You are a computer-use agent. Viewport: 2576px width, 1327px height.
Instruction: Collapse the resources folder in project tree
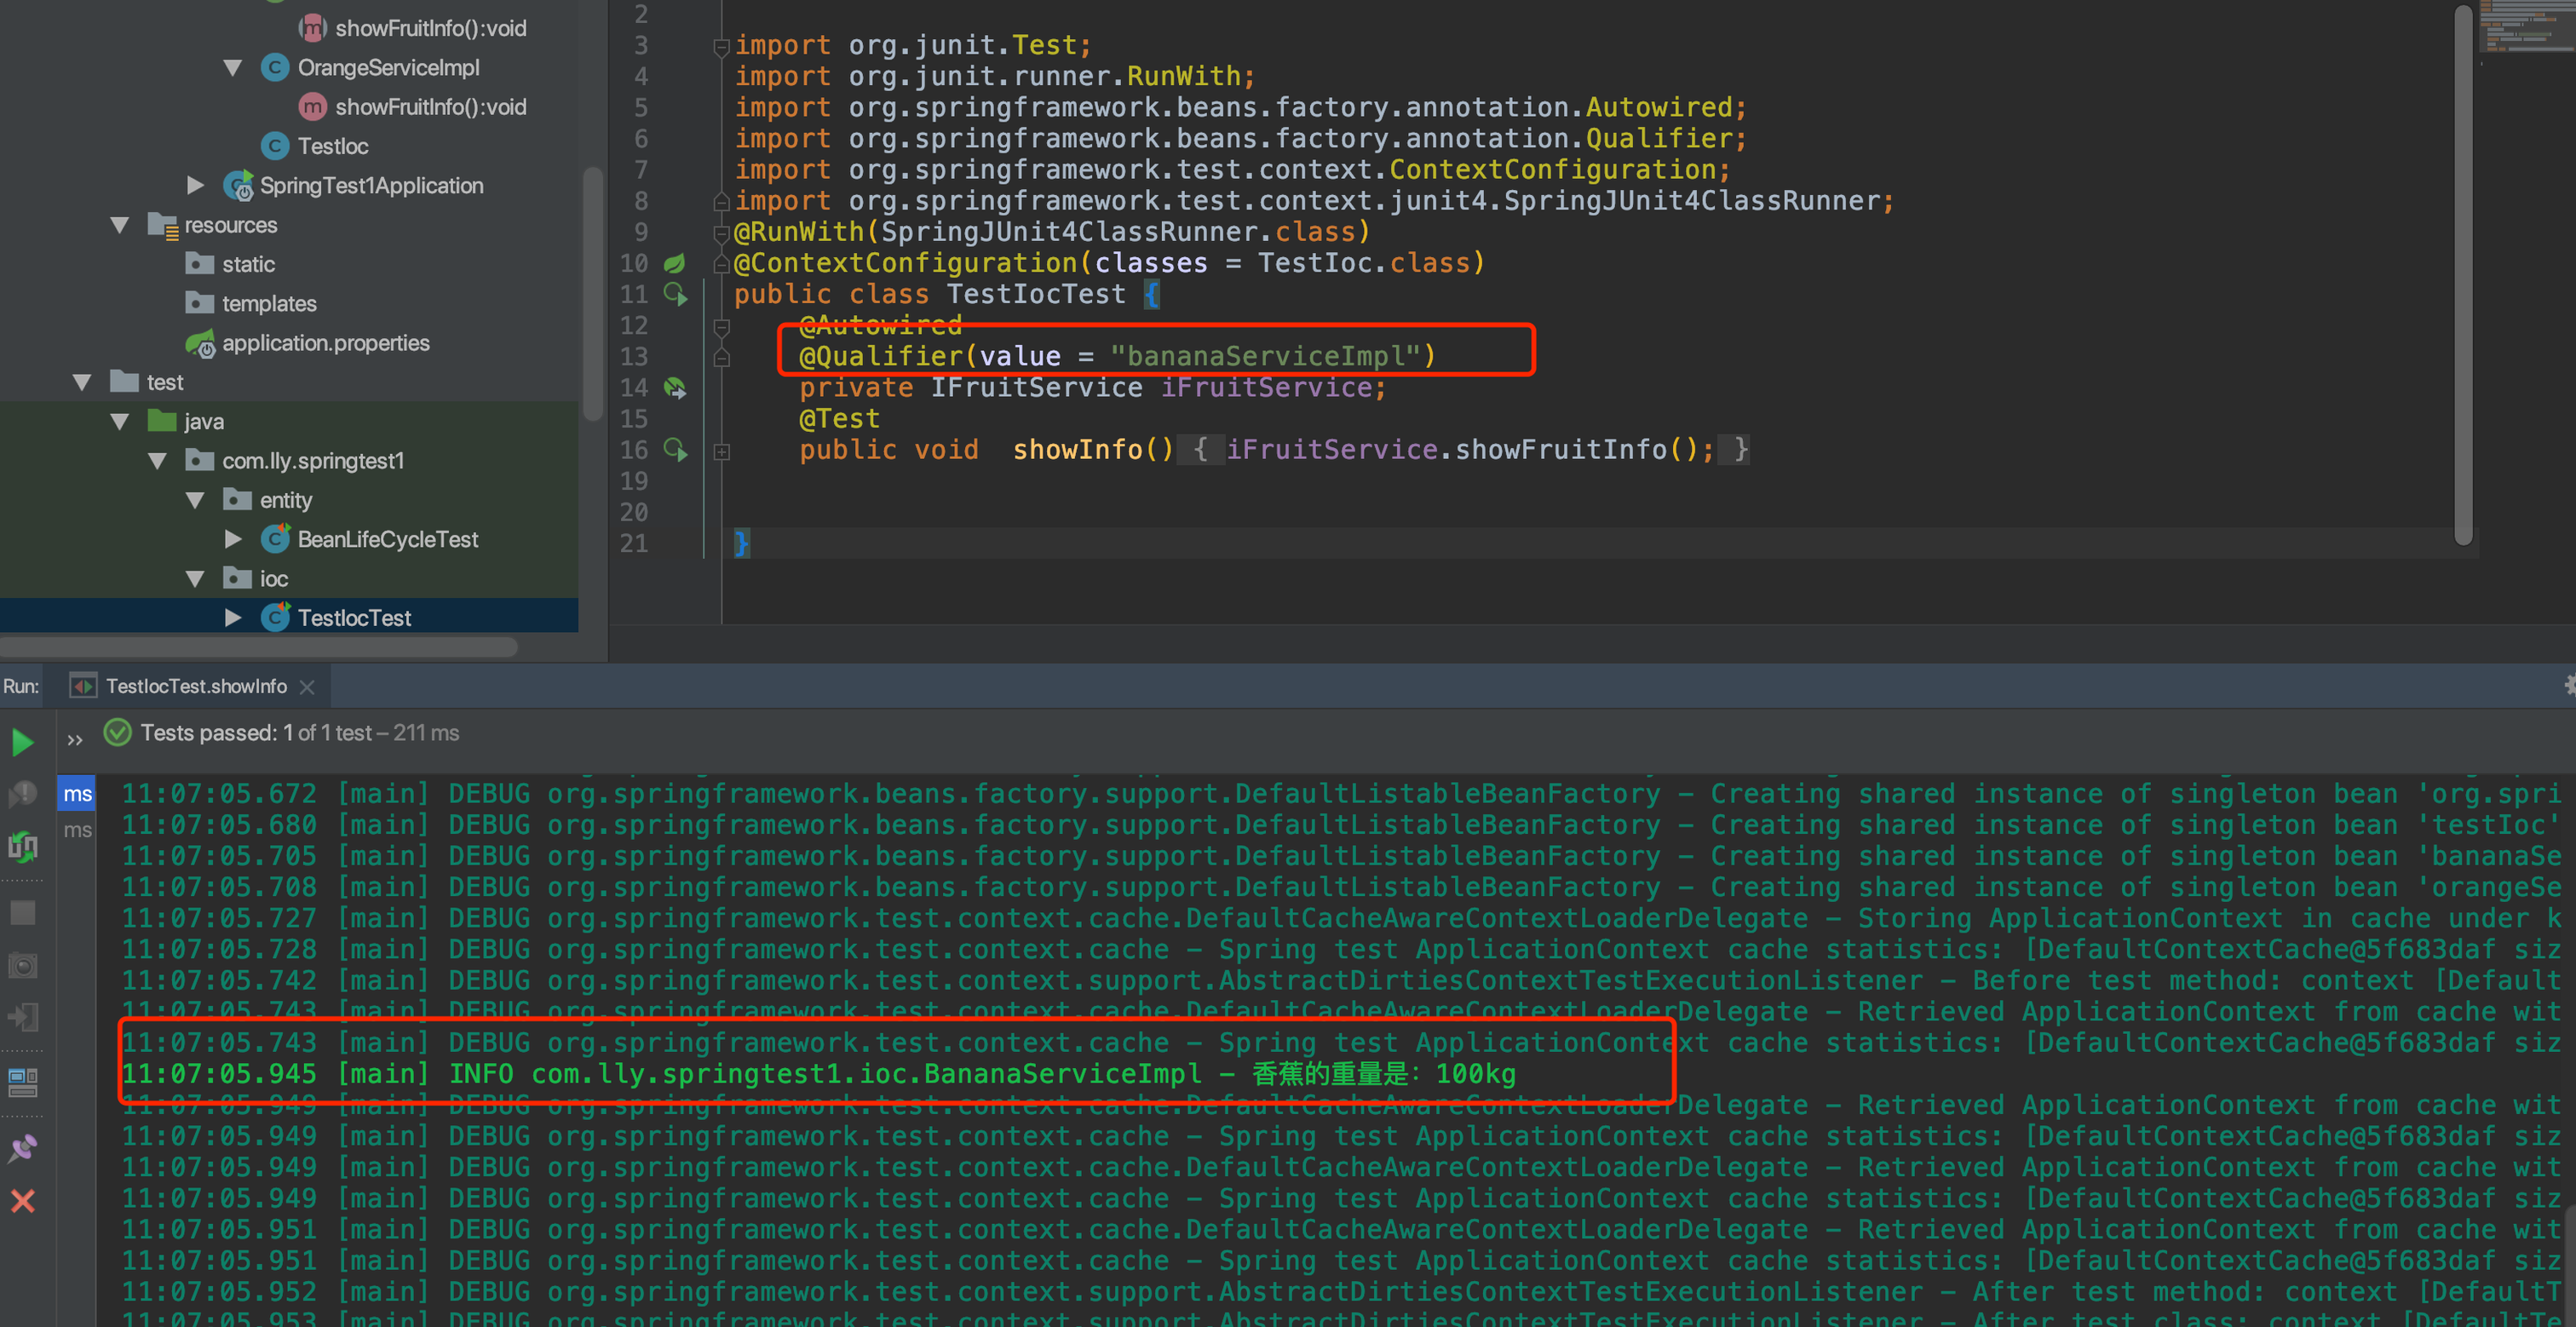120,225
